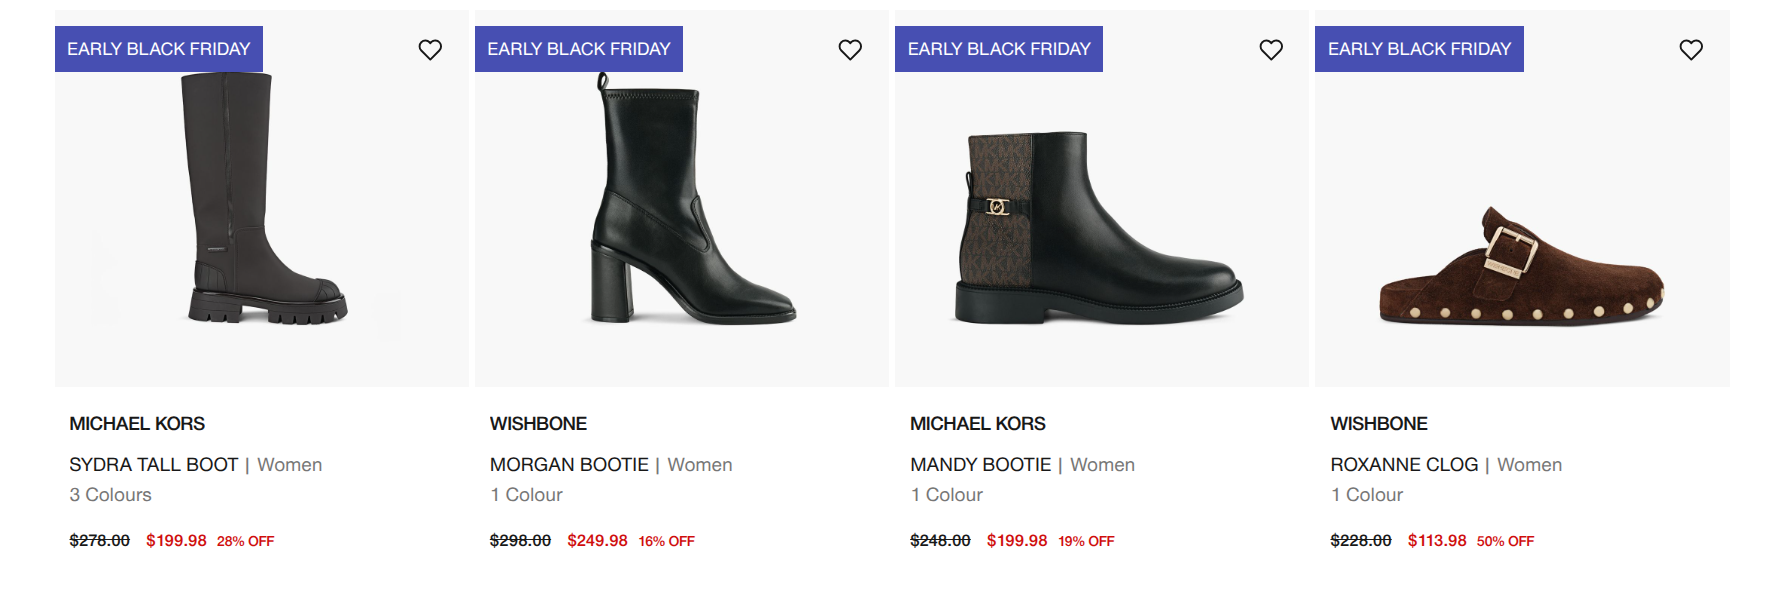Screen dimensions: 1775x591
Task: Click the heart icon on the Mandy Bootie
Action: (x=1270, y=48)
